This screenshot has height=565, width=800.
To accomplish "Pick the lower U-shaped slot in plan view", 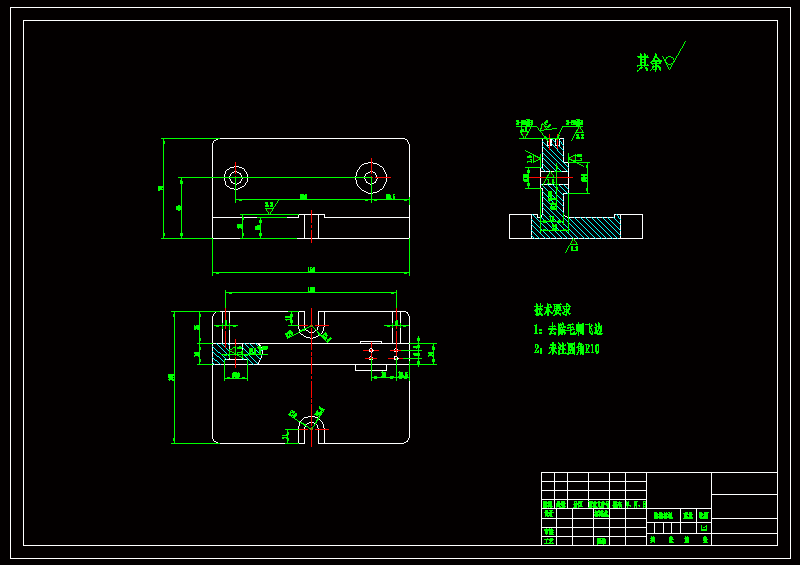I will point(311,430).
